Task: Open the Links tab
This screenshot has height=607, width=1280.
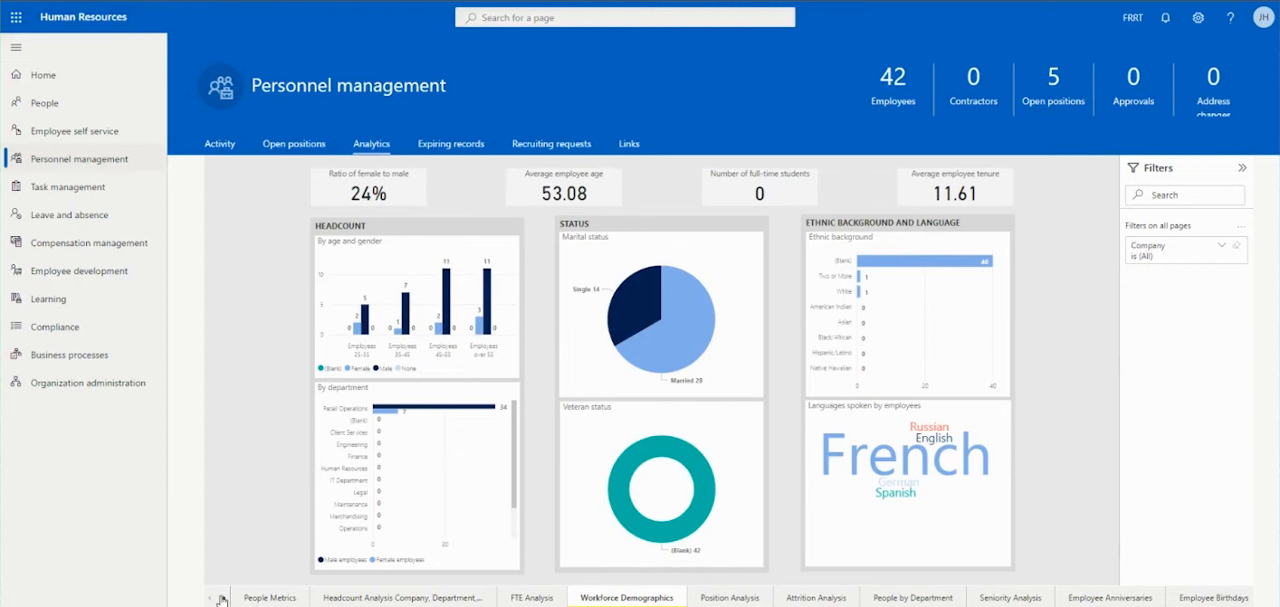Action: coord(629,144)
